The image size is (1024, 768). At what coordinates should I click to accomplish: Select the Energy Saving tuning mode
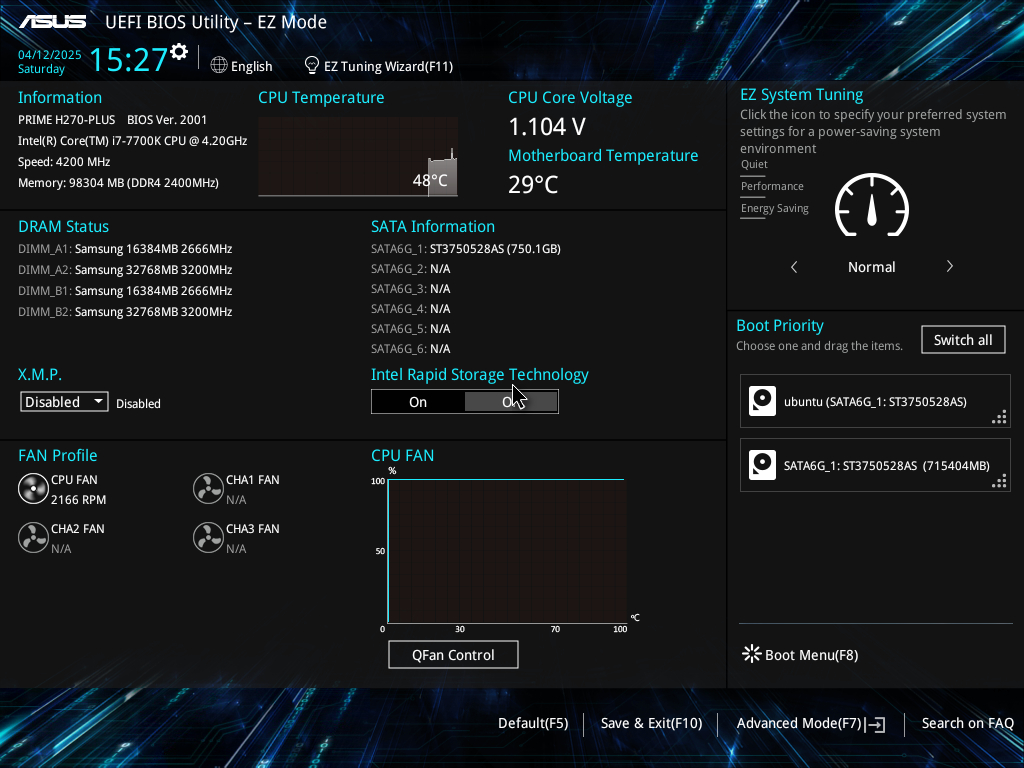775,208
